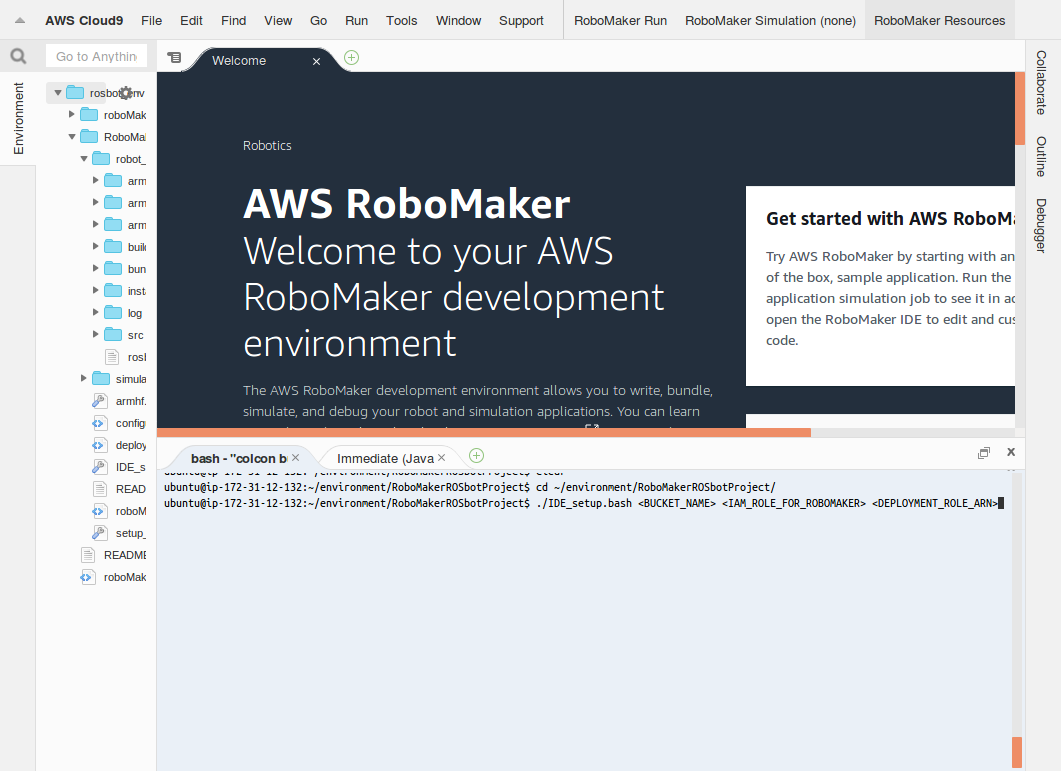Open the environment settings gear icon
Screen dimensions: 1061x771
coord(126,93)
